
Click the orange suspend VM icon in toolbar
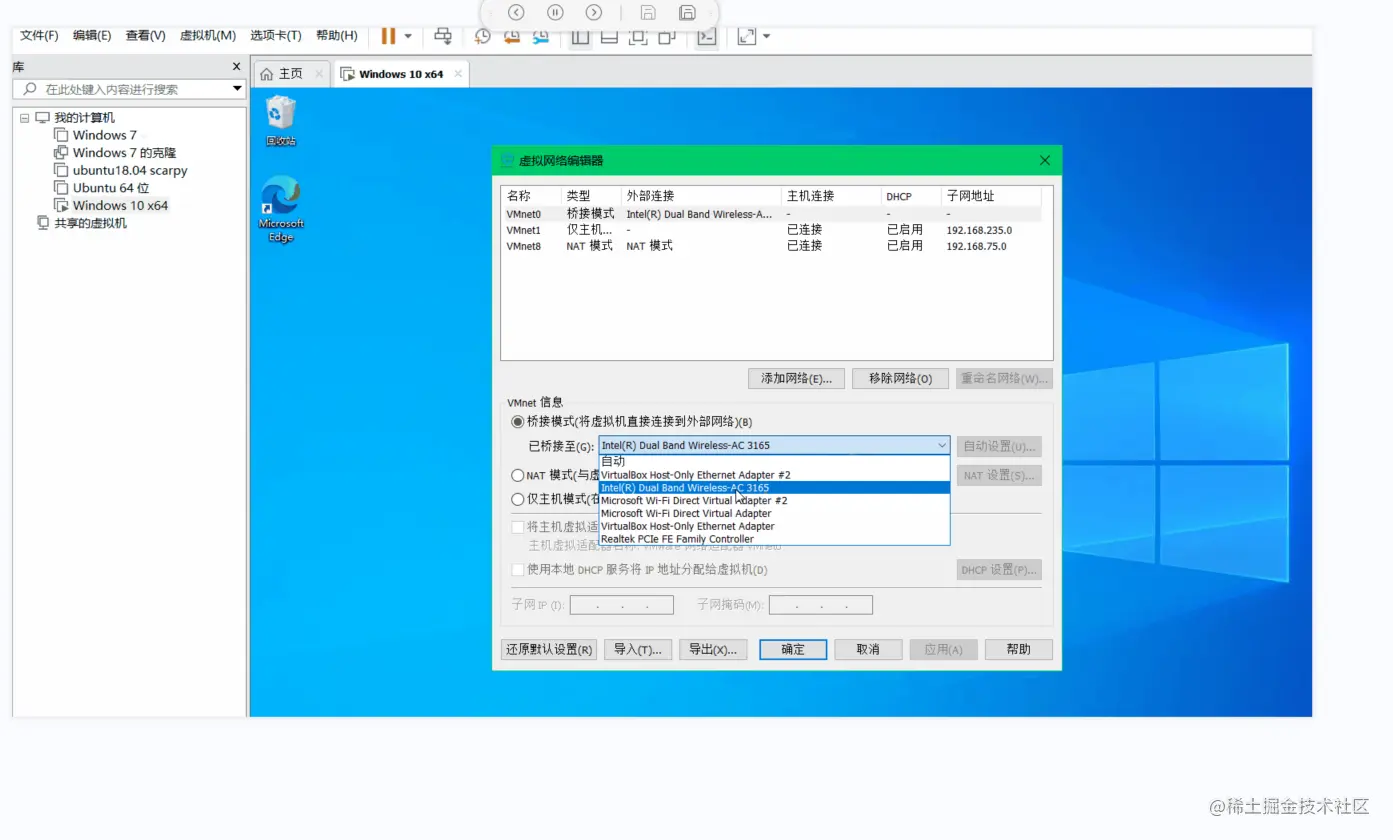tap(388, 36)
